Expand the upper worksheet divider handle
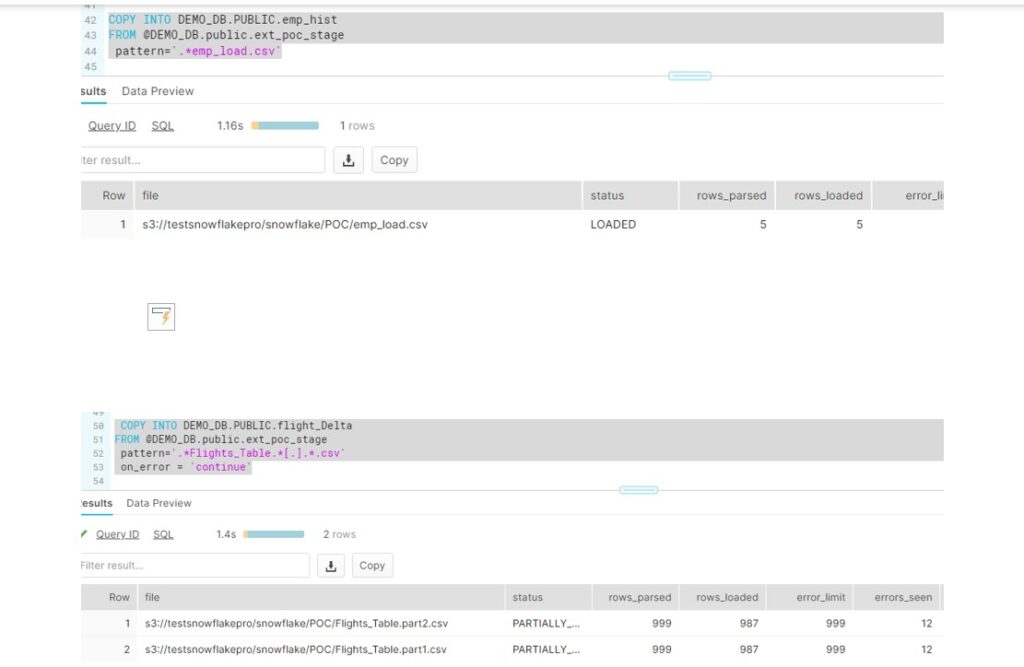 click(689, 75)
